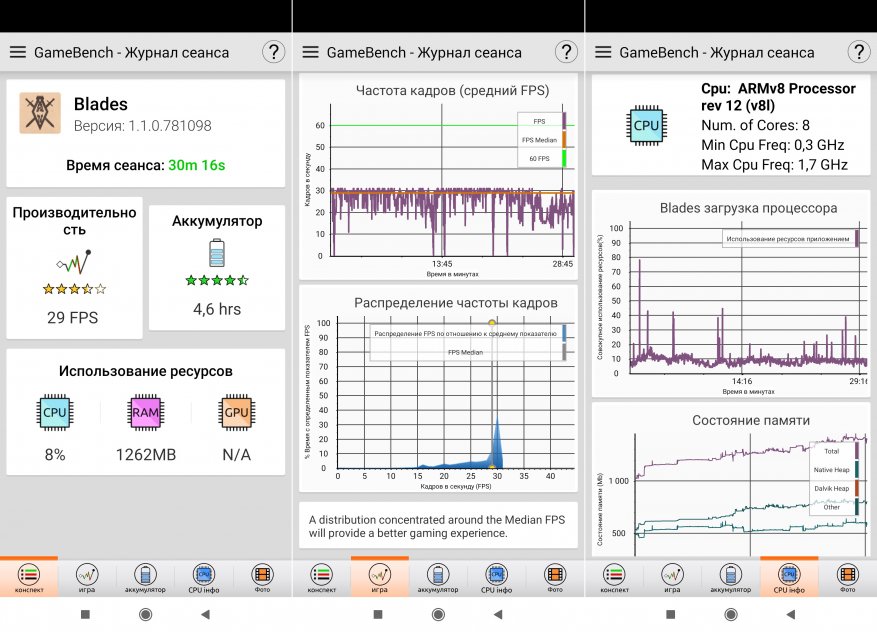Tap the CPU usage chip icon showing 8%
Viewport: 877px width, 632px height.
(x=54, y=412)
